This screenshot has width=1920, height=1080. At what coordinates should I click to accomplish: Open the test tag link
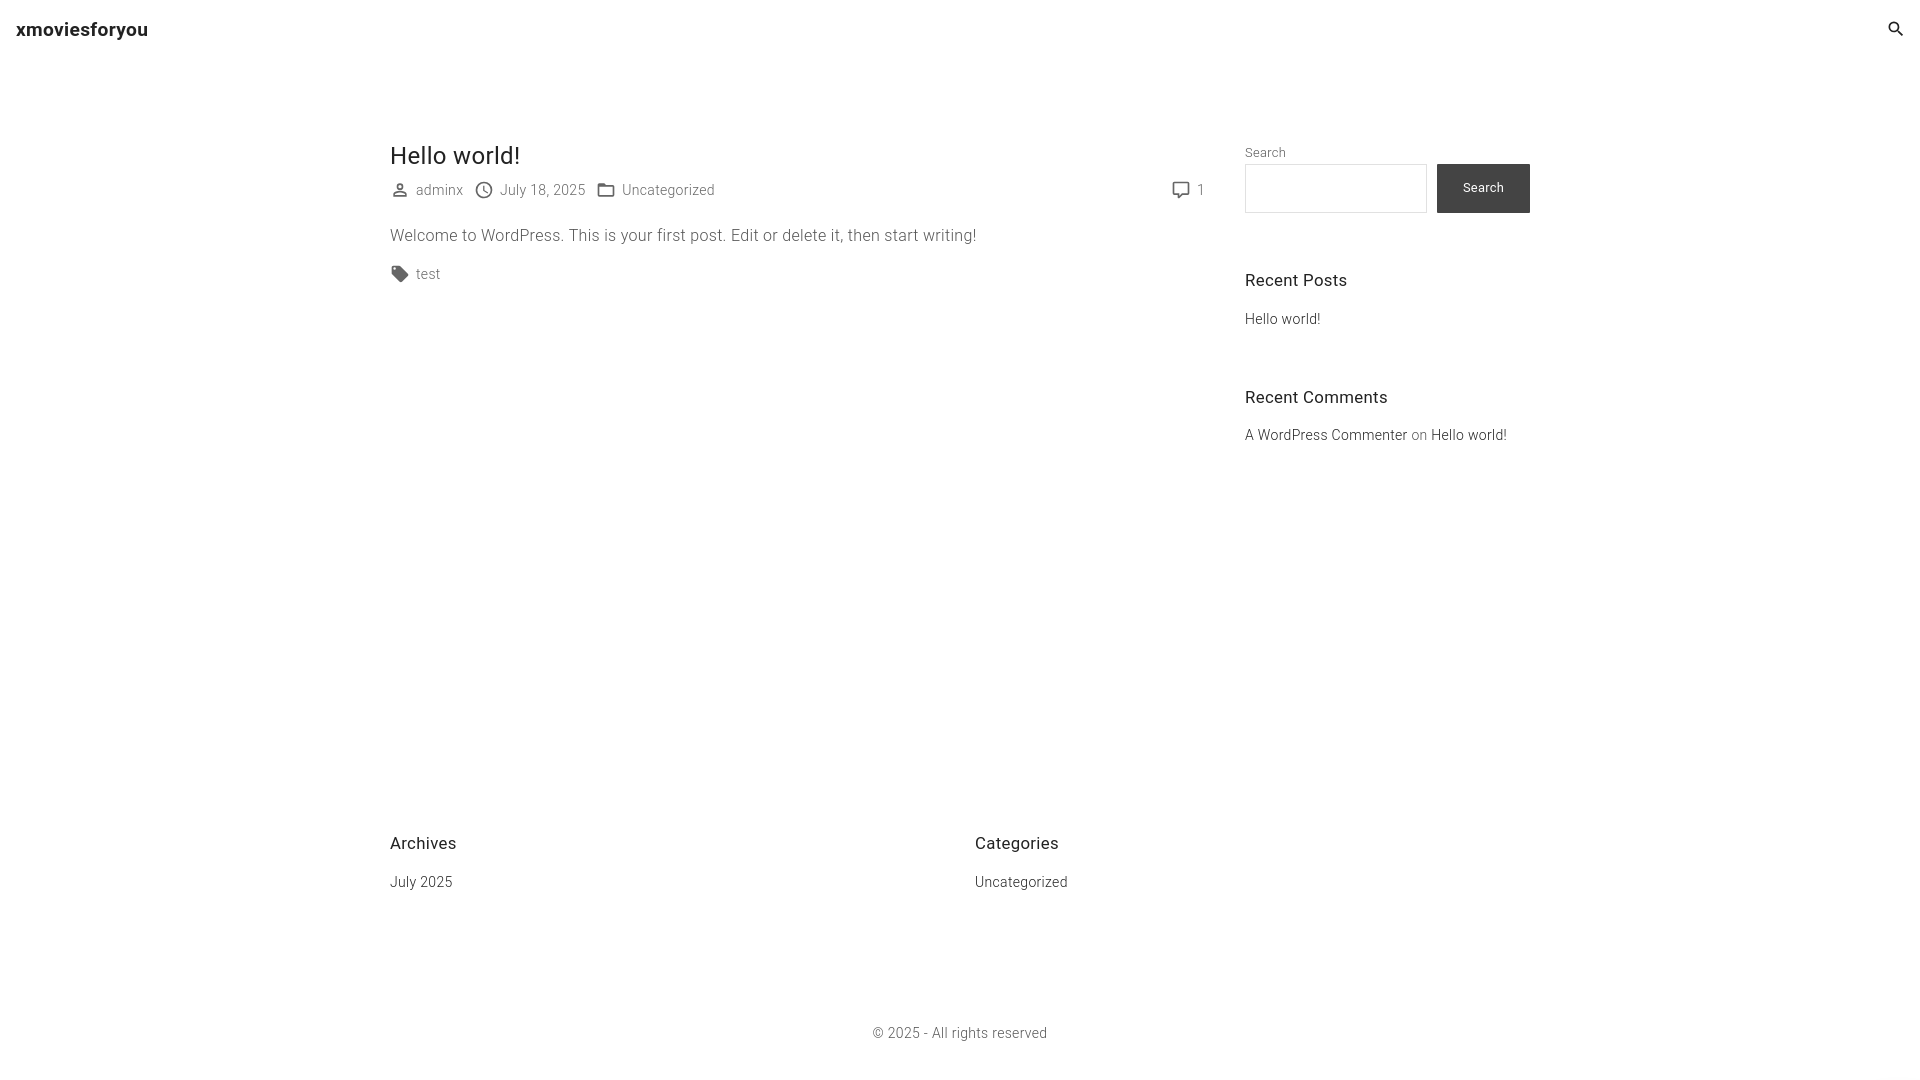pyautogui.click(x=428, y=274)
